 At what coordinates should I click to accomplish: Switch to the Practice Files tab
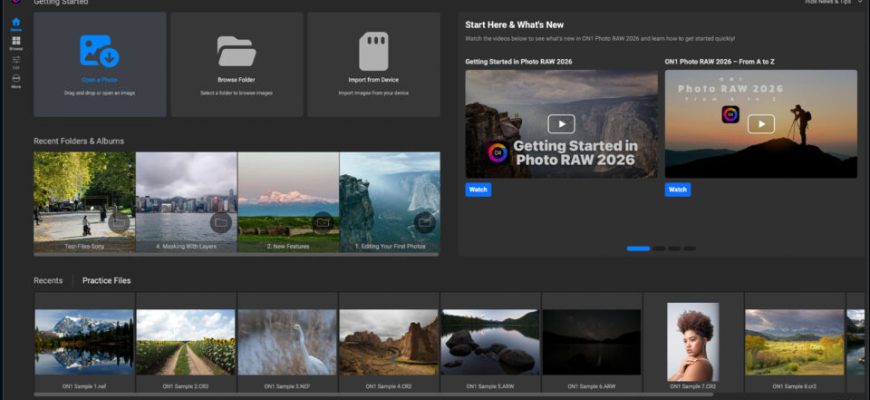point(107,281)
